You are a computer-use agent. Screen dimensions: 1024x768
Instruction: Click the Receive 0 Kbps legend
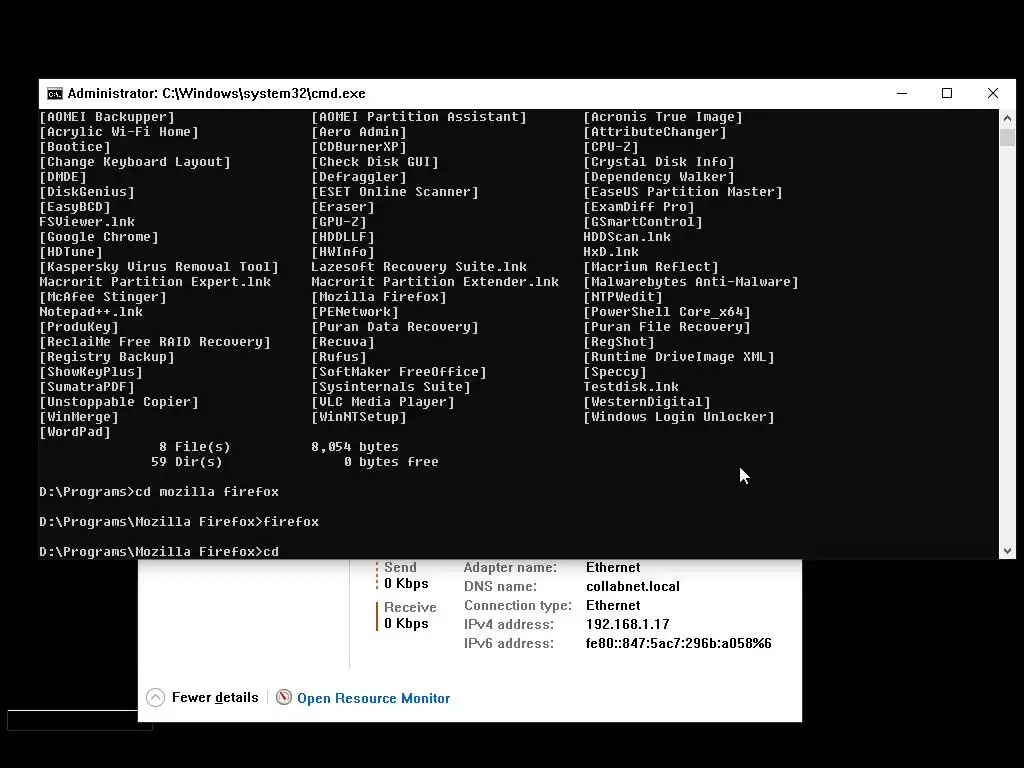coord(406,615)
